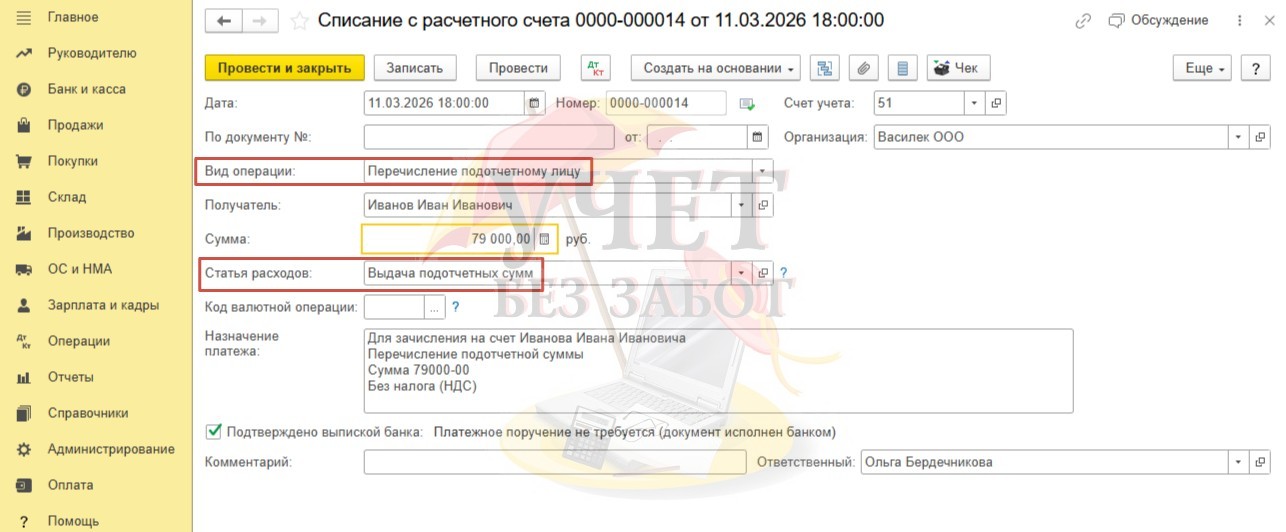Screen dimensions: 1286x532
Task: Open Банк и касса coin icon
Action: point(24,89)
